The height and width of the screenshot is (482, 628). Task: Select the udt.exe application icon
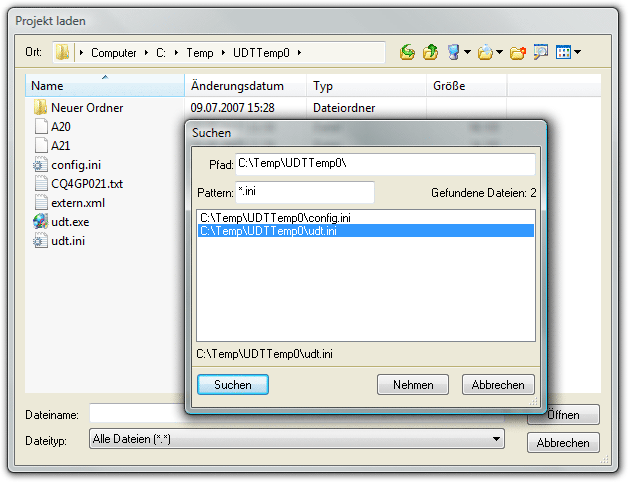(40, 222)
